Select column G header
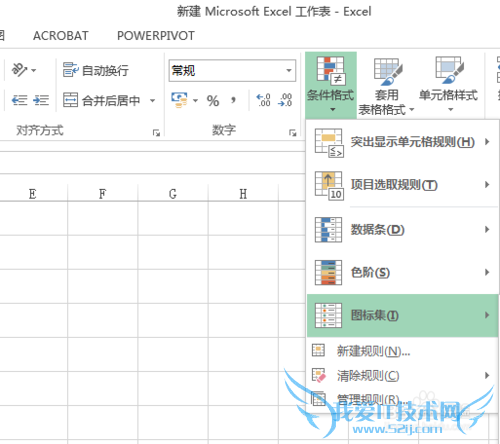The height and width of the screenshot is (444, 500). tap(173, 193)
